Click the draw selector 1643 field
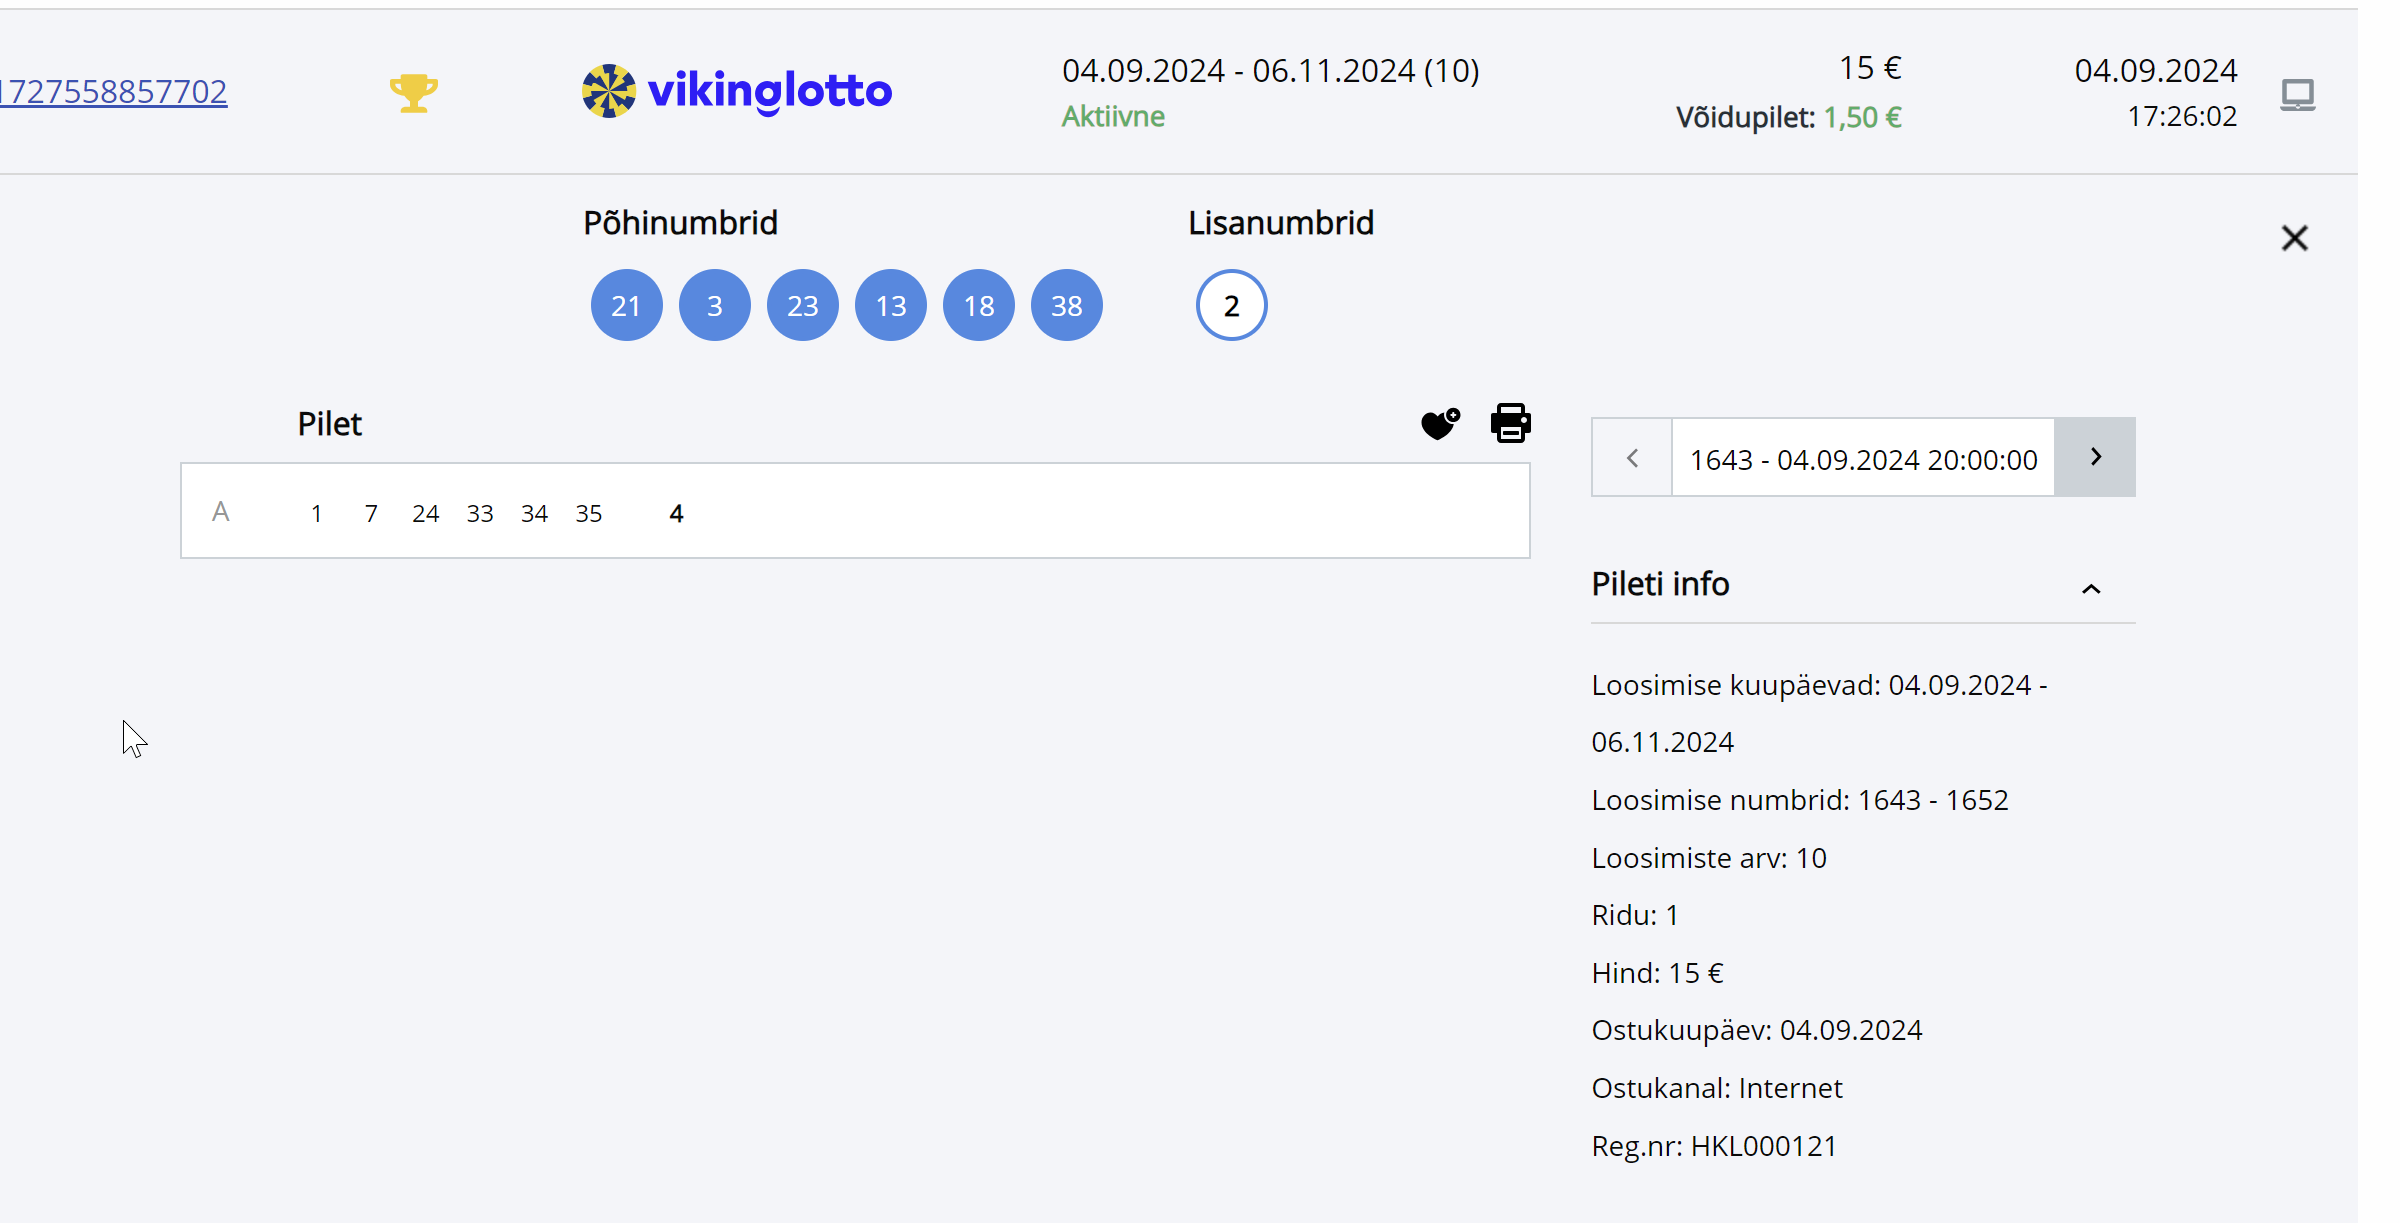 (1862, 459)
